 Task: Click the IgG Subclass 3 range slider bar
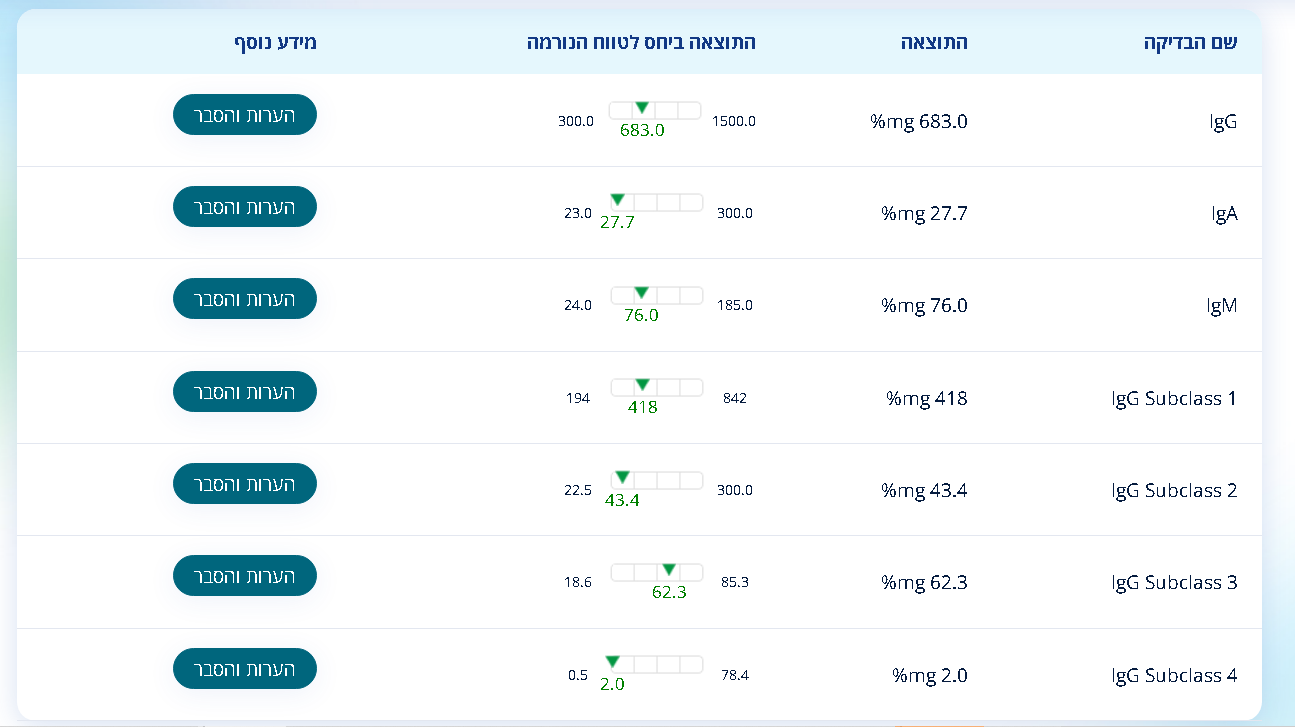point(657,572)
